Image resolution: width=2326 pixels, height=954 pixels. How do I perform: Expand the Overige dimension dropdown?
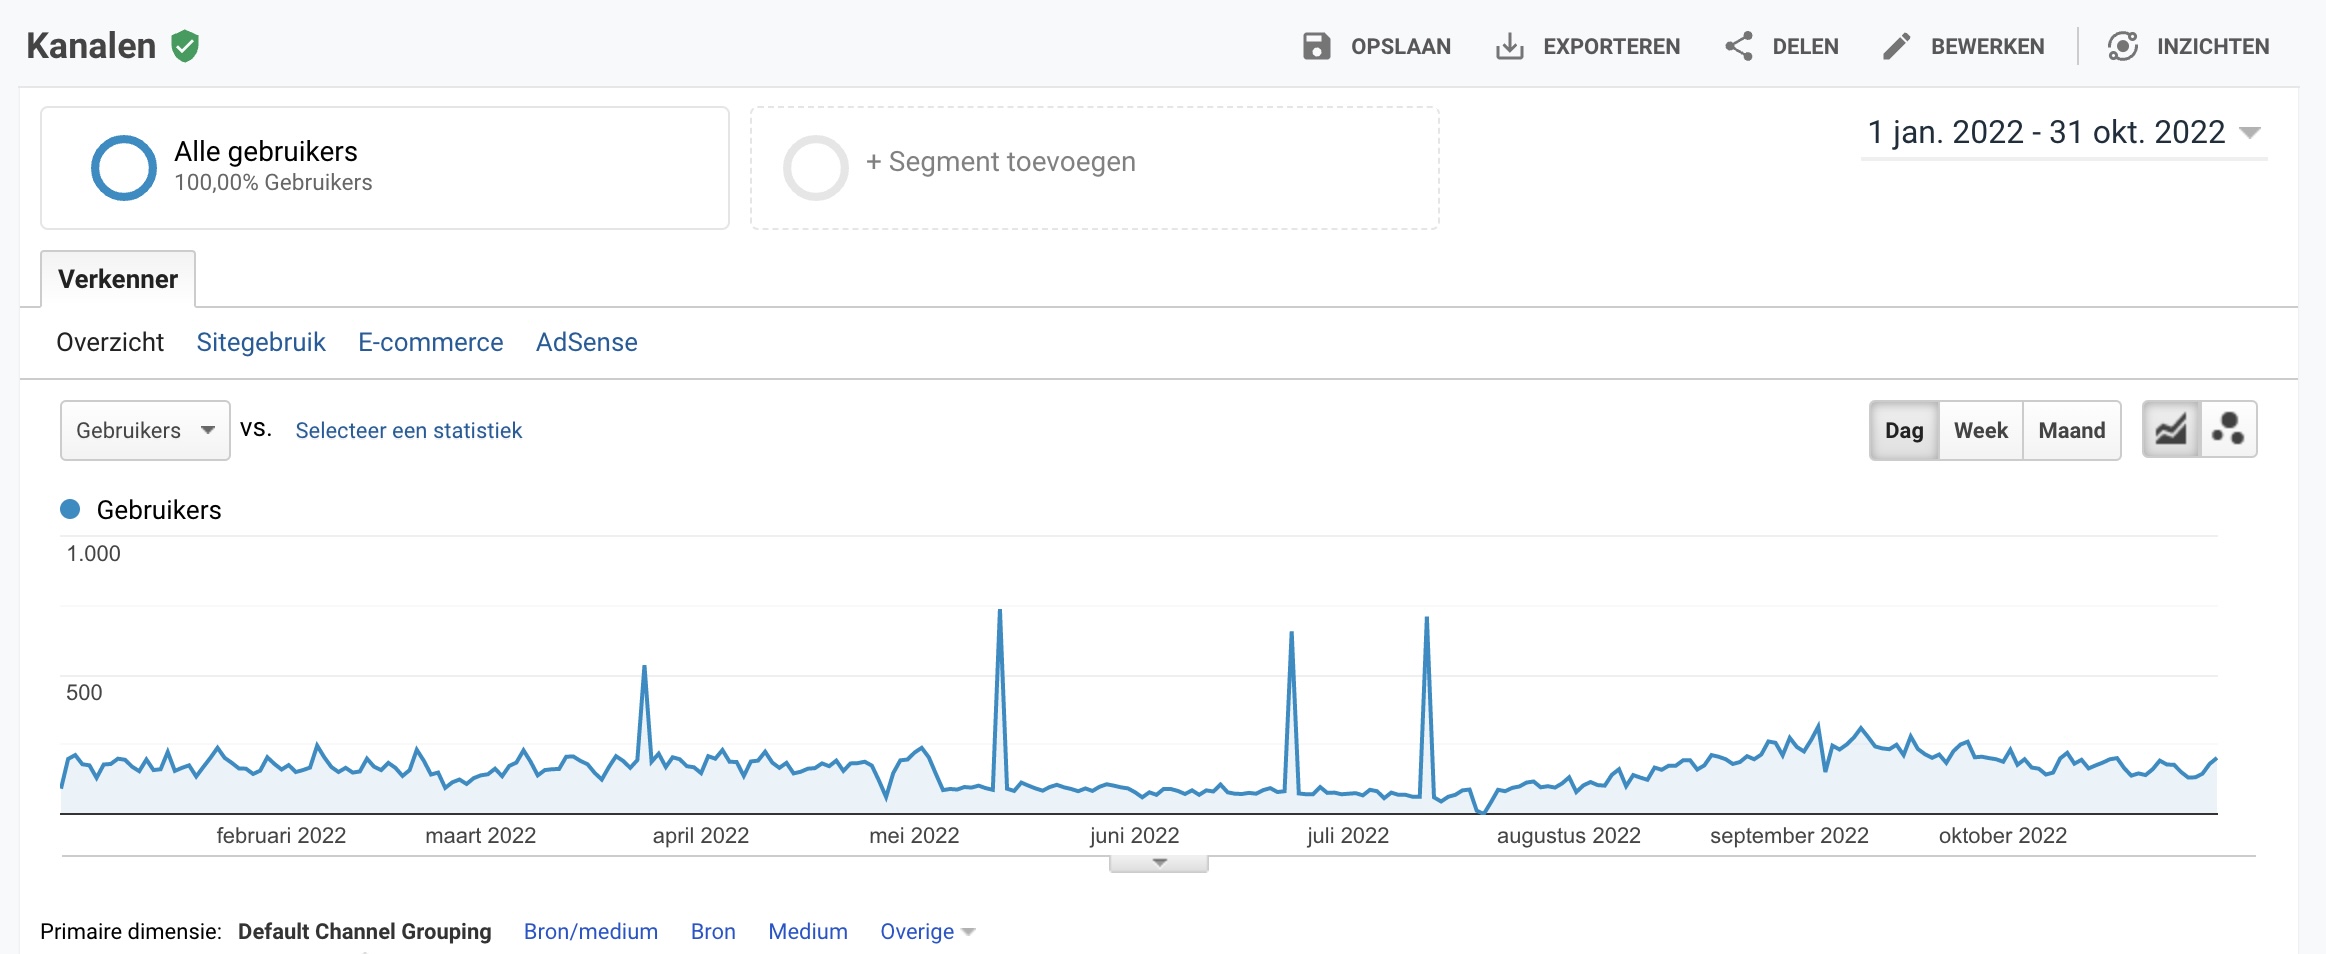(x=927, y=931)
